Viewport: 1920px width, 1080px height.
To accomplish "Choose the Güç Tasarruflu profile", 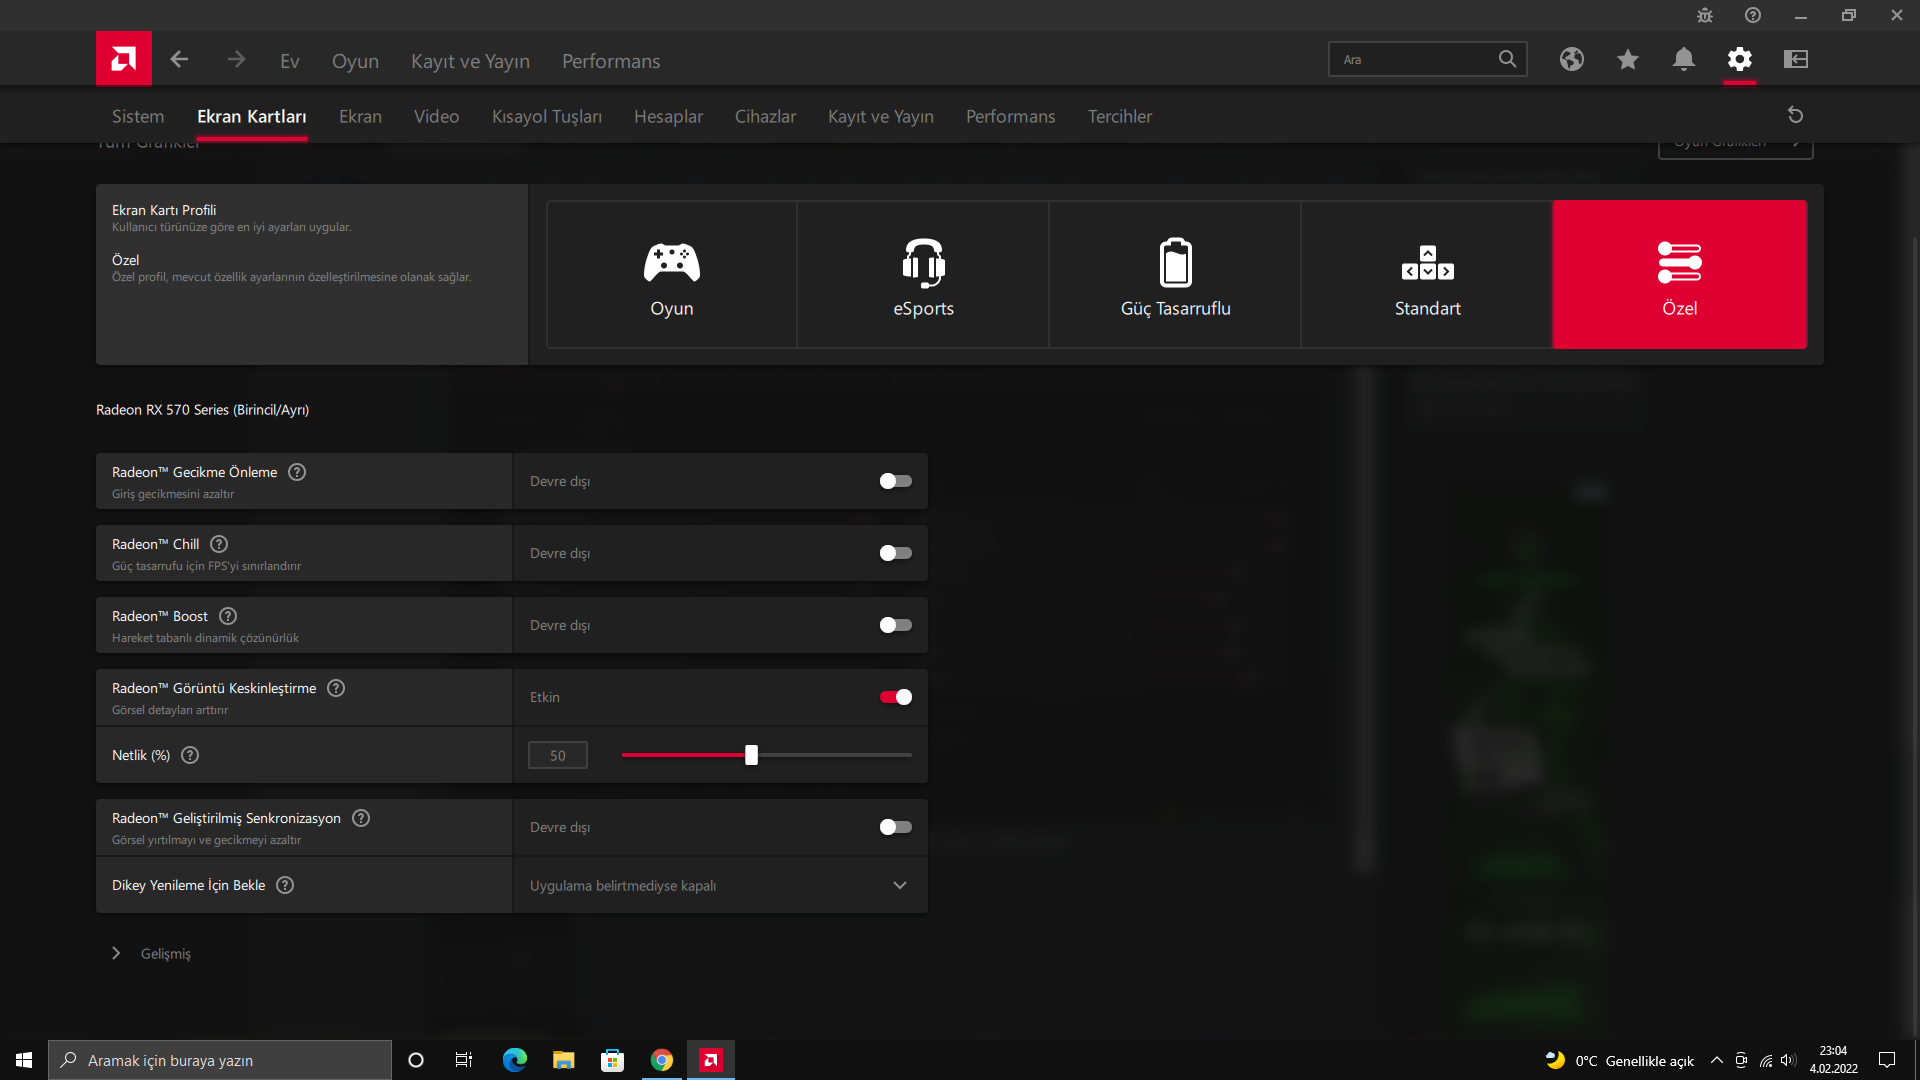I will (x=1175, y=275).
